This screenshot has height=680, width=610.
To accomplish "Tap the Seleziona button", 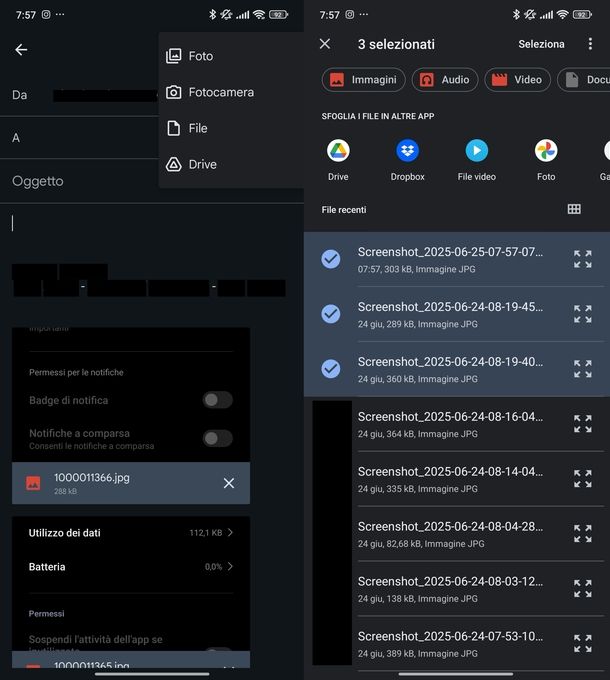I will coord(541,44).
